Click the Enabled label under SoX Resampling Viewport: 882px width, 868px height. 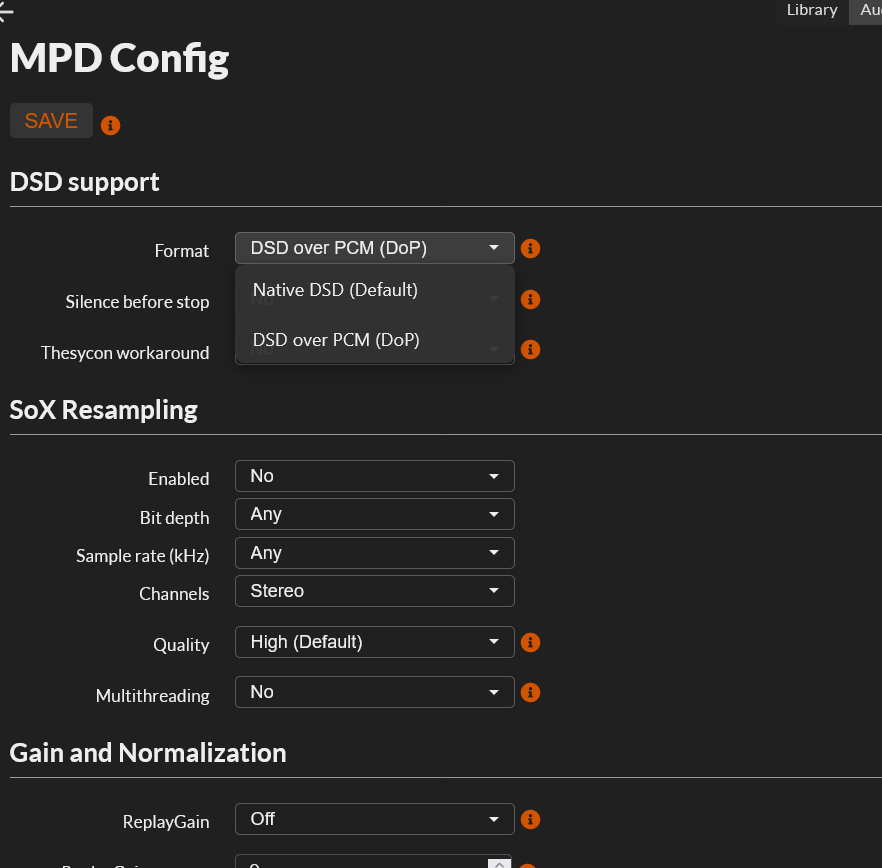point(179,479)
